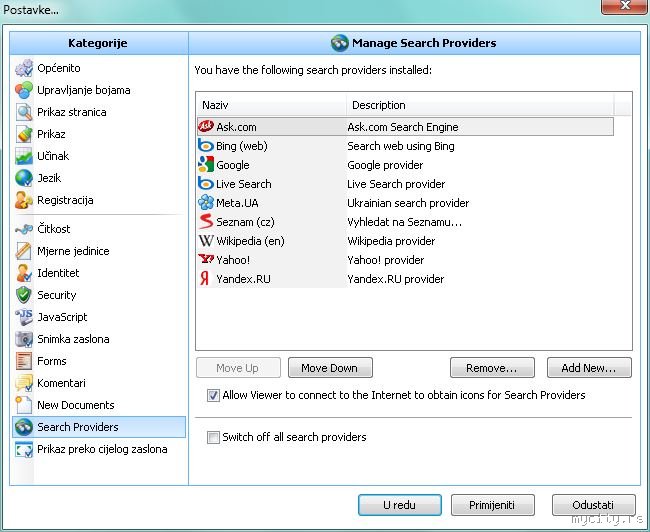The height and width of the screenshot is (532, 650).
Task: Click the Yandex.RU provider icon
Action: [205, 279]
